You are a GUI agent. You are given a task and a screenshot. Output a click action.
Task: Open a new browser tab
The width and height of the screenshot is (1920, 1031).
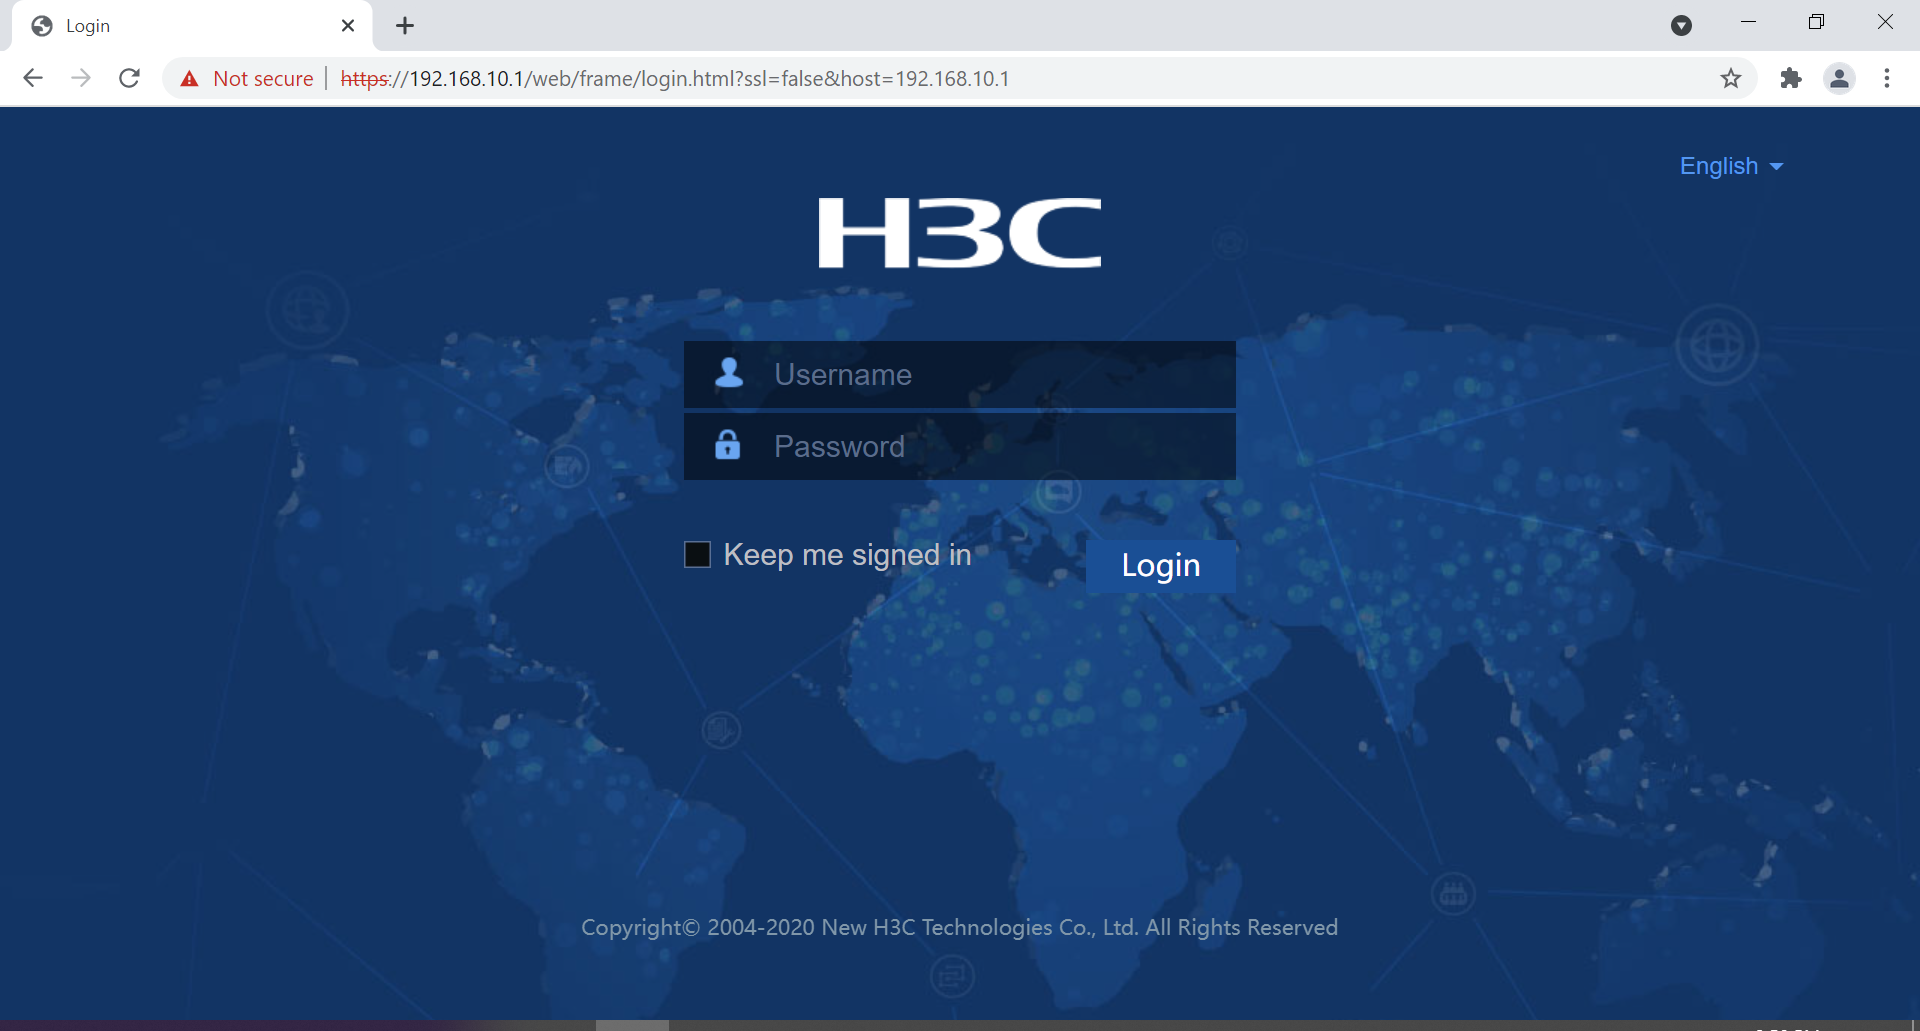pos(404,25)
